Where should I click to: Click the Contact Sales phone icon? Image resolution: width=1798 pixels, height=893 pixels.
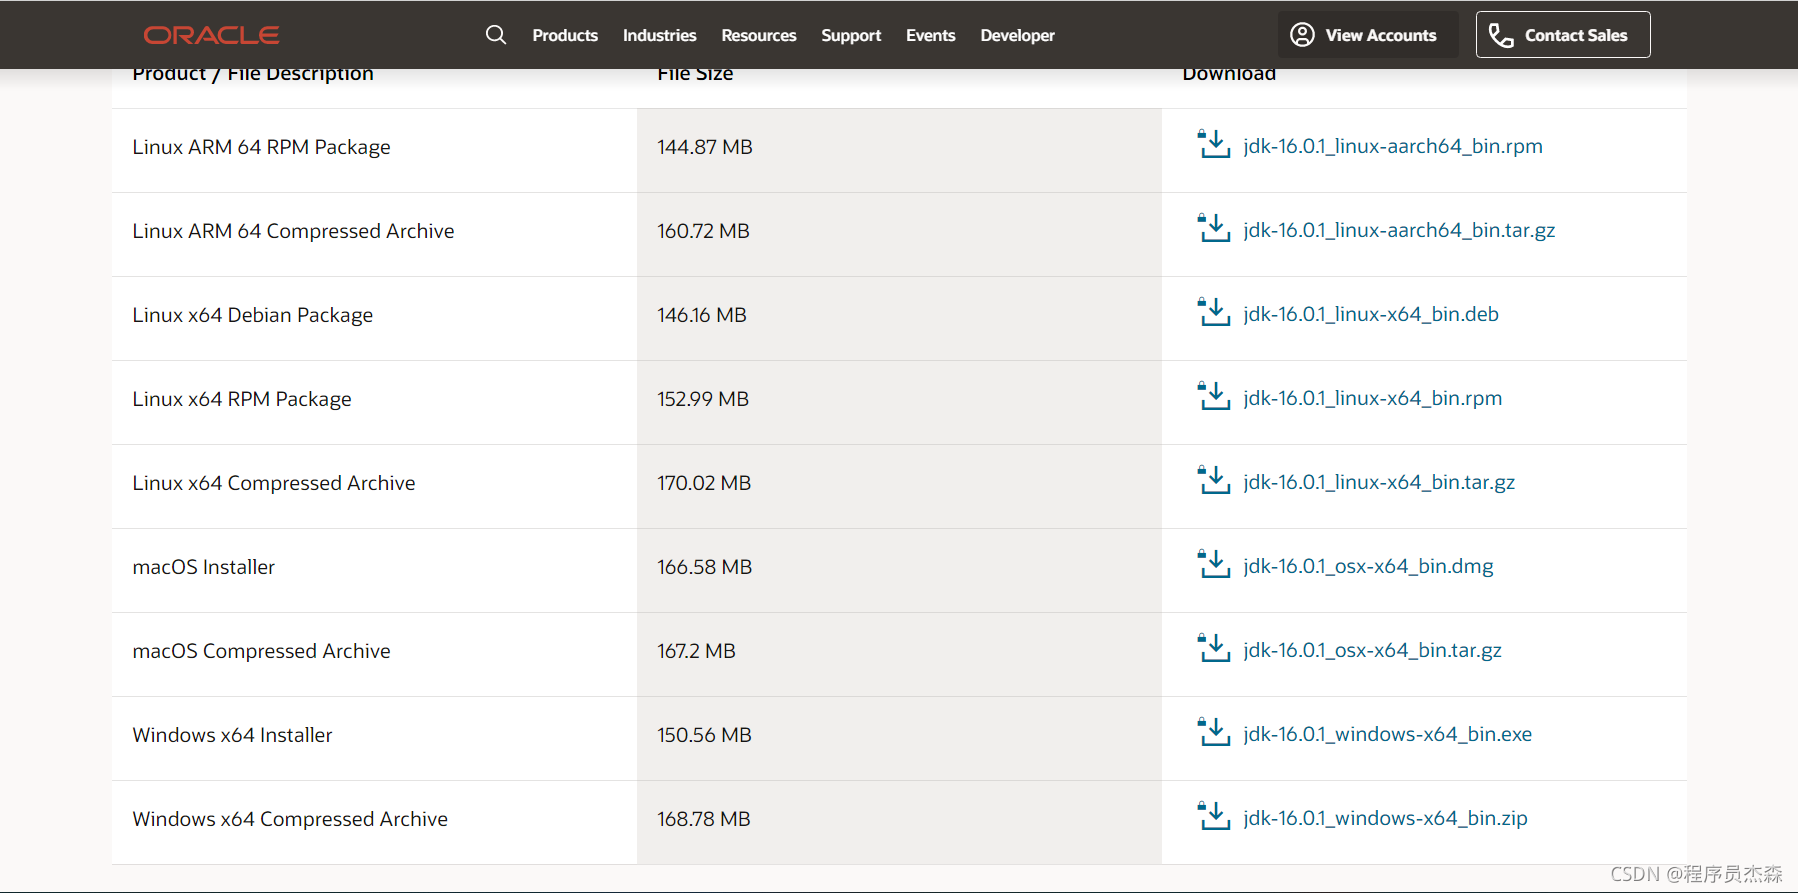1501,35
